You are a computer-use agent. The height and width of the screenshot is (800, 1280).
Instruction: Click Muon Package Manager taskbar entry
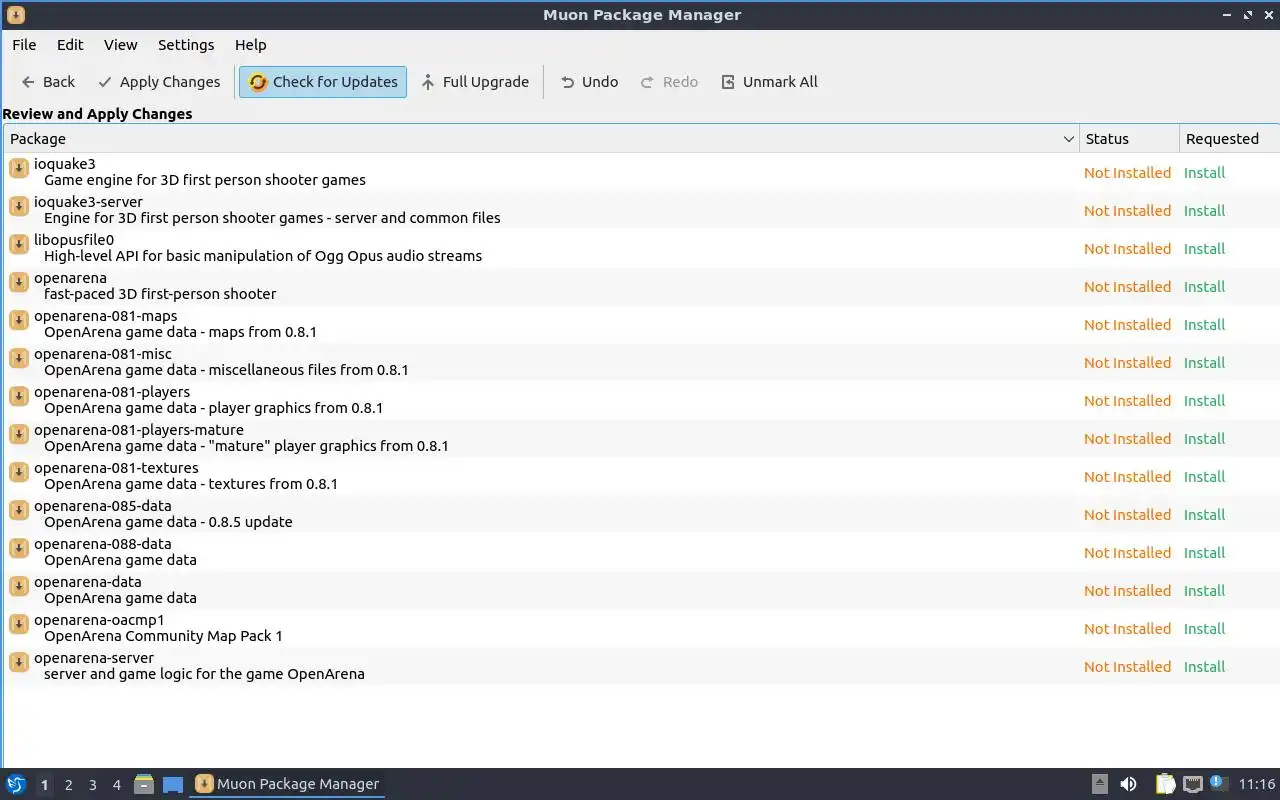(x=287, y=784)
